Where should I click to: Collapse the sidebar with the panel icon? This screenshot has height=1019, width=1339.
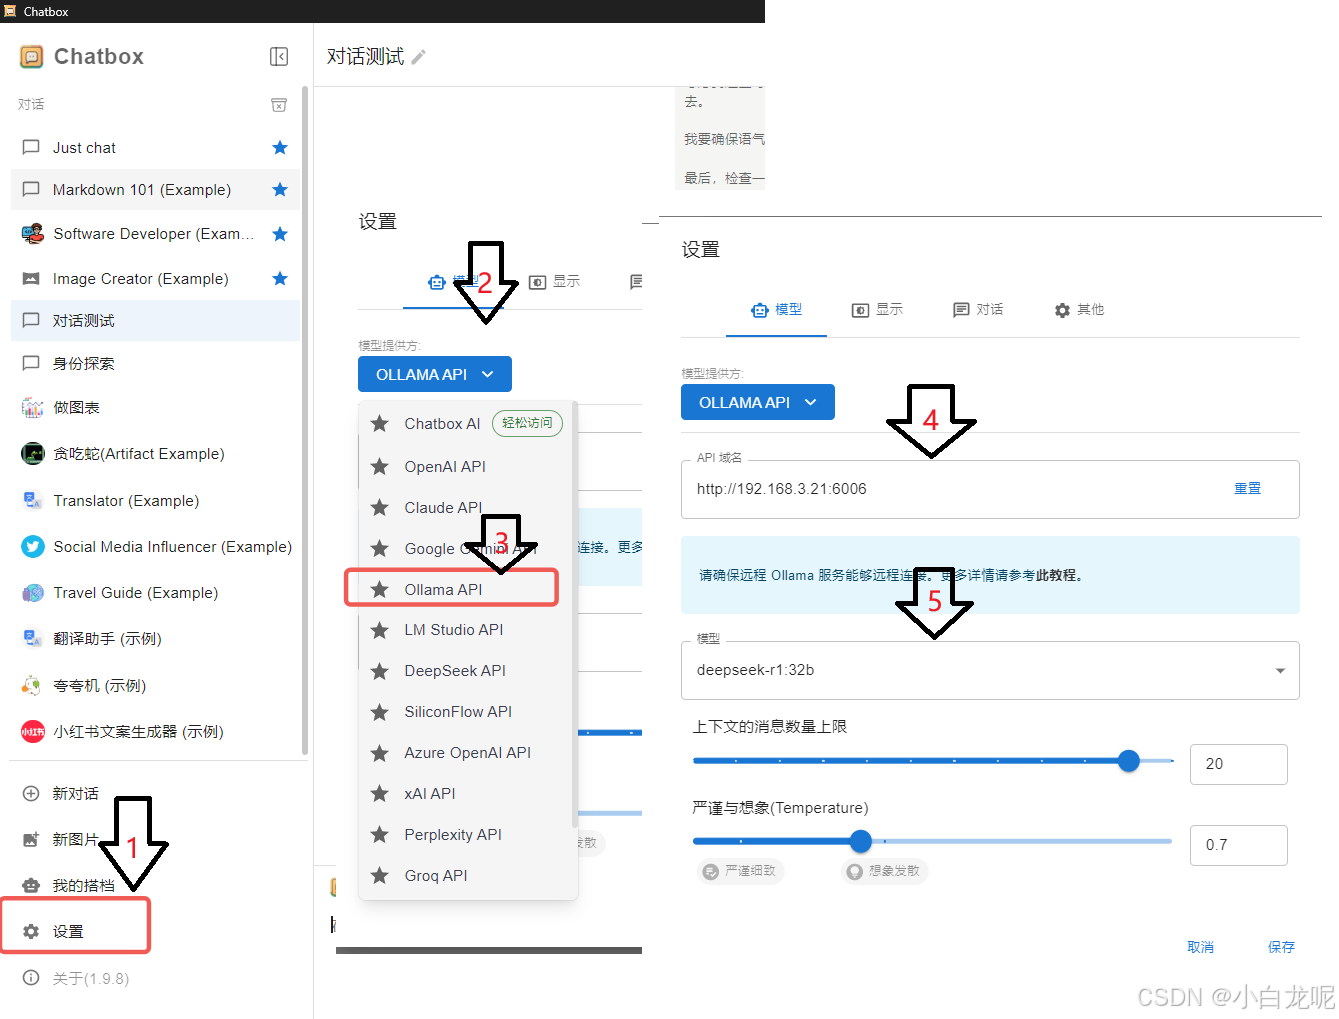[279, 56]
